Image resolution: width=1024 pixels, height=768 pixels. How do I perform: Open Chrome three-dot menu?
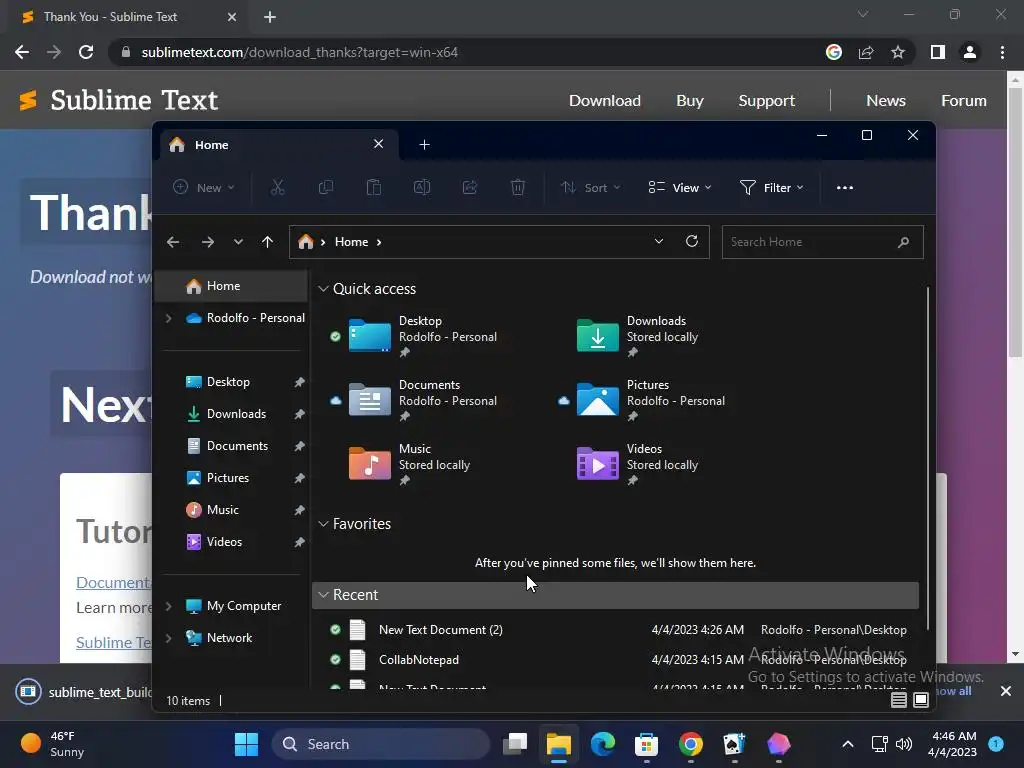point(1002,52)
